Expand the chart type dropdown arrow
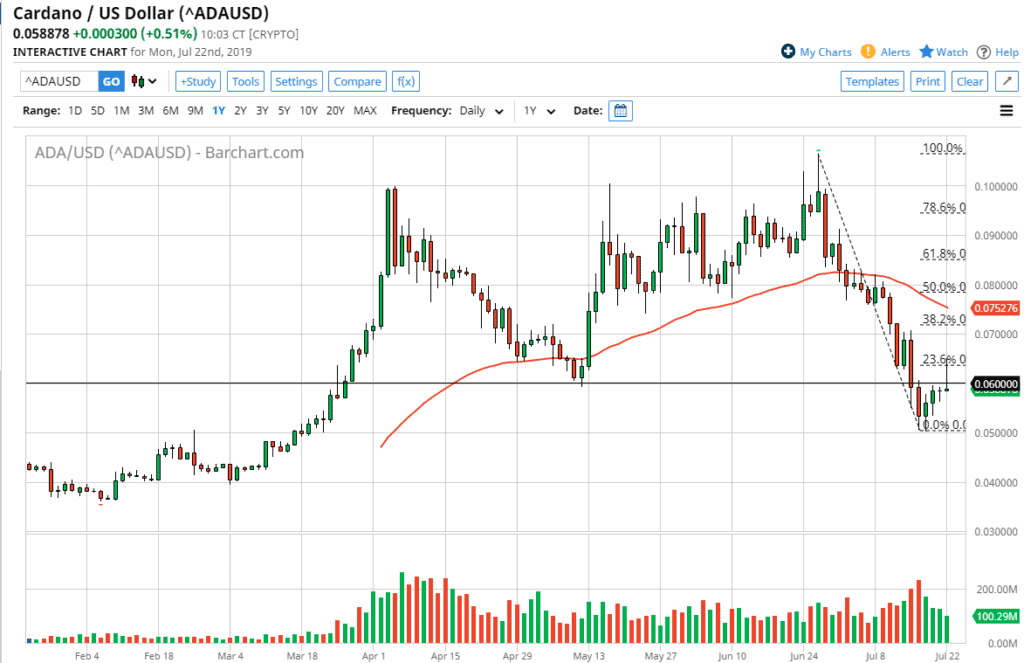The height and width of the screenshot is (663, 1024). click(x=153, y=82)
